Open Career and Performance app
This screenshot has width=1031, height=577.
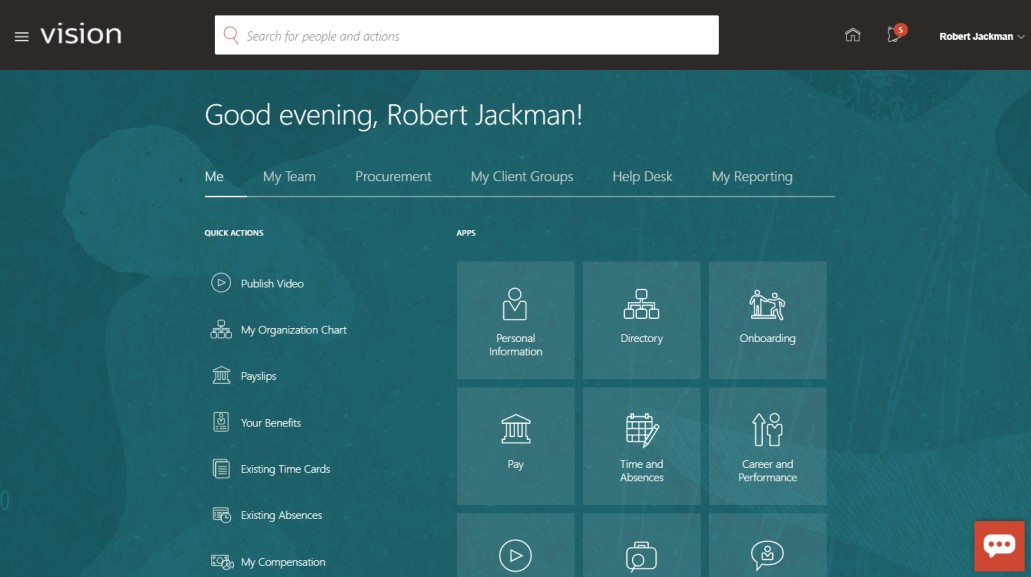pyautogui.click(x=767, y=446)
